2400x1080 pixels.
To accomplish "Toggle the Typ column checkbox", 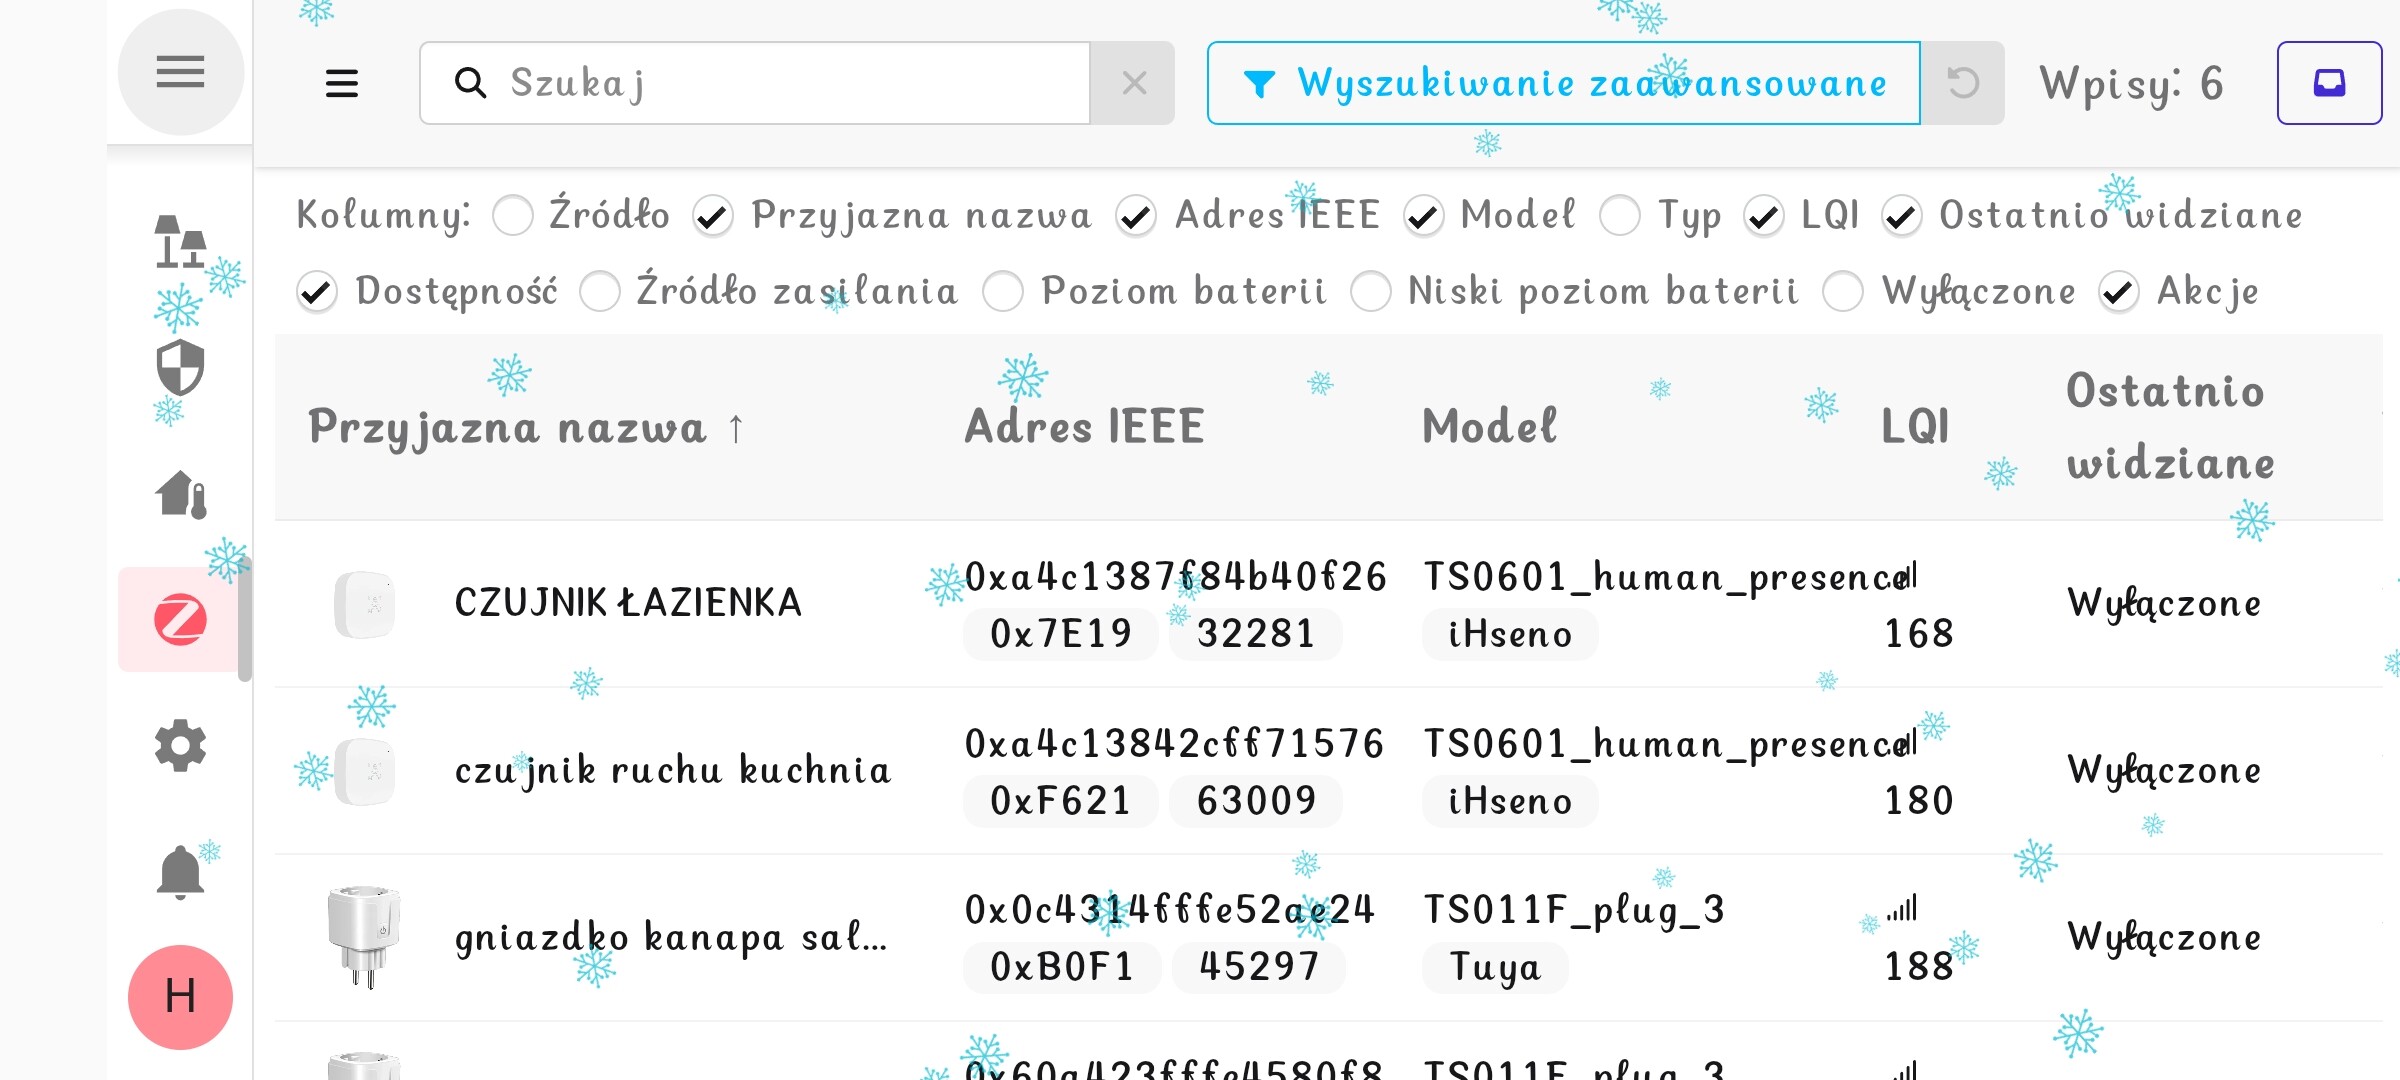I will coord(1620,215).
